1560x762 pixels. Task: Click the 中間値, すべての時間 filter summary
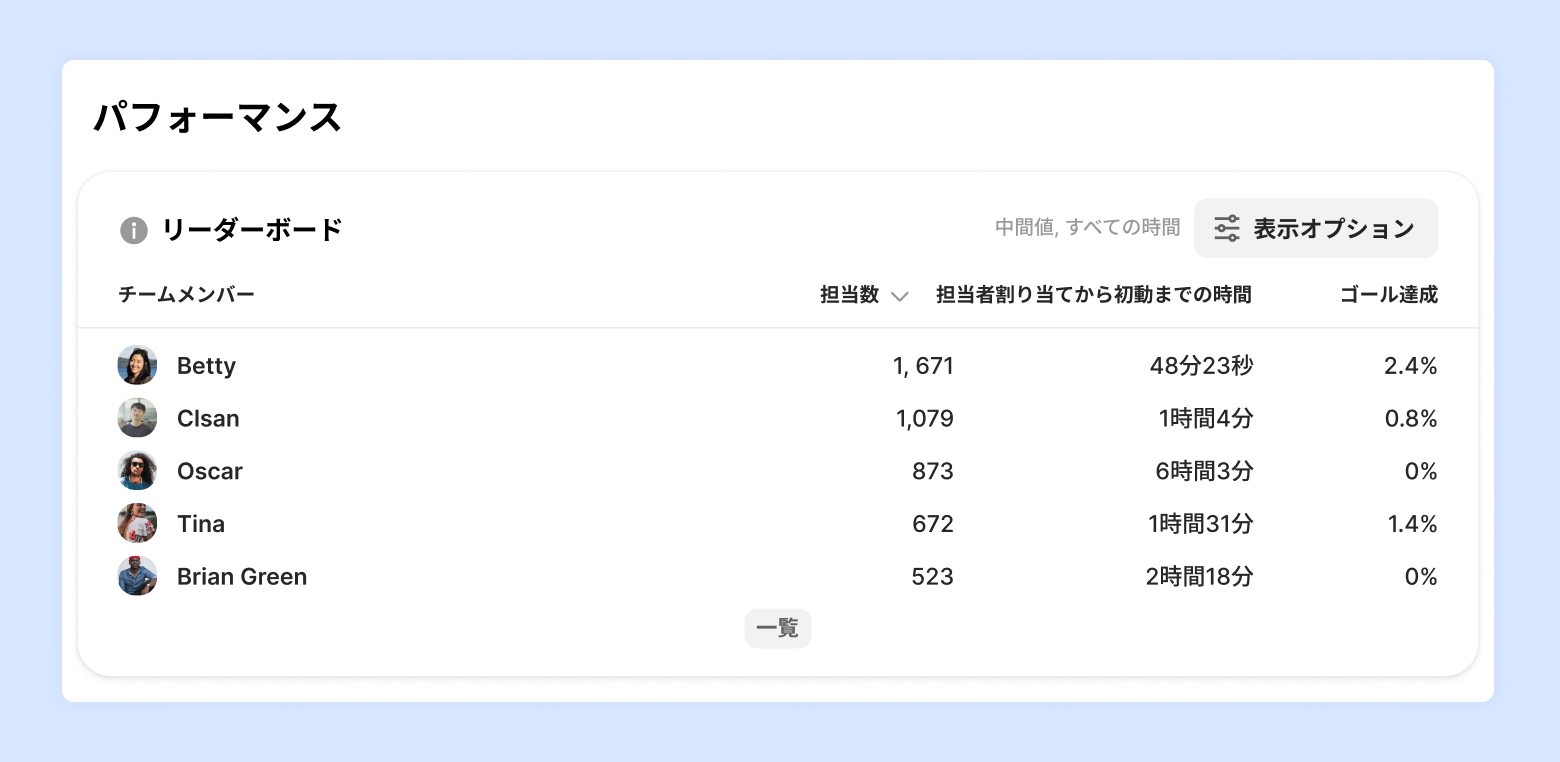coord(1087,228)
